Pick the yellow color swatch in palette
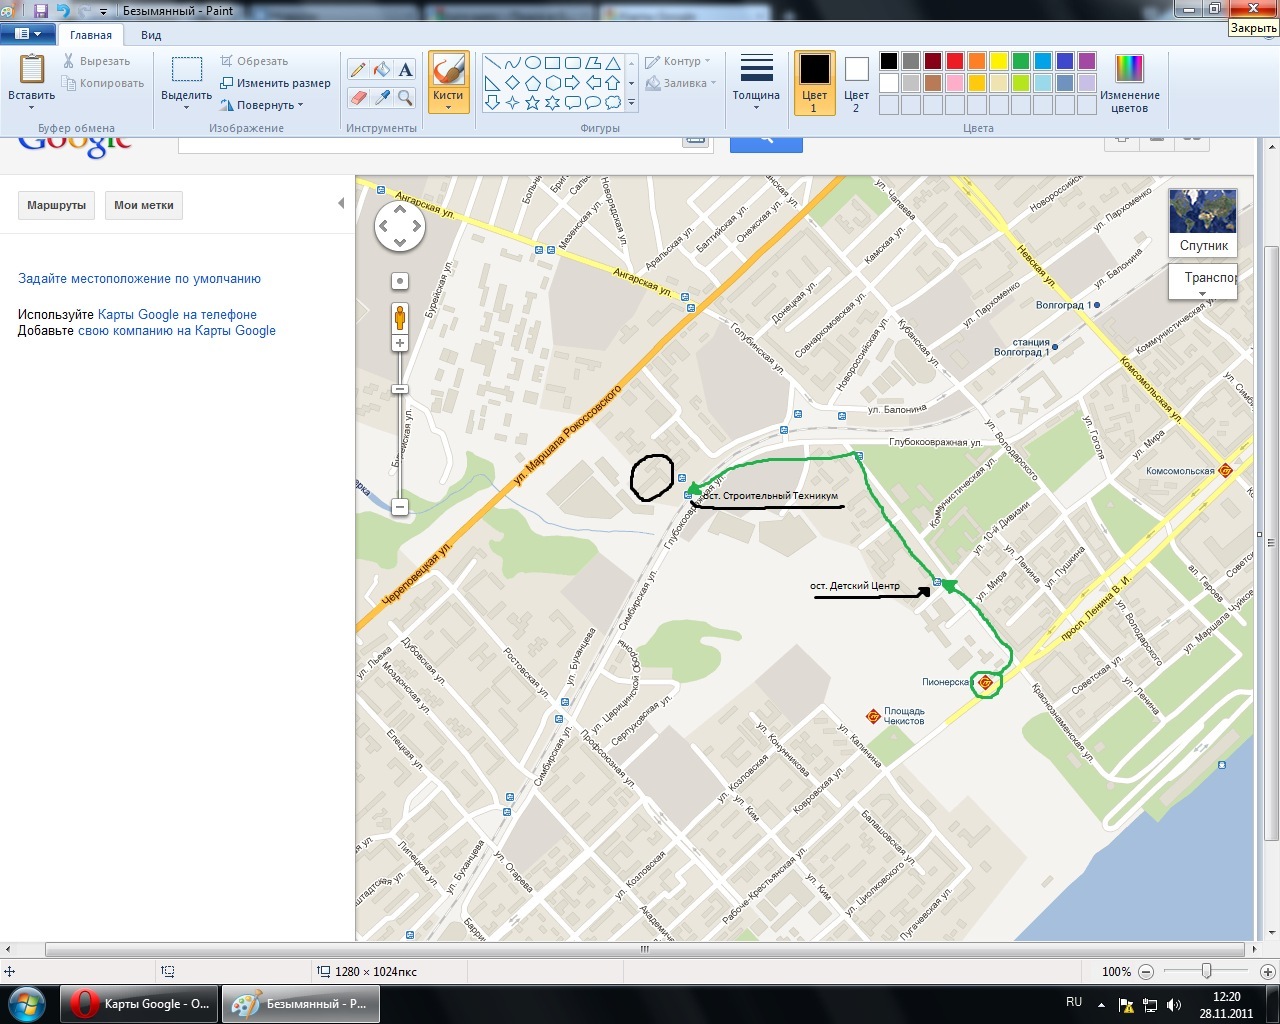The width and height of the screenshot is (1280, 1024). pos(998,61)
